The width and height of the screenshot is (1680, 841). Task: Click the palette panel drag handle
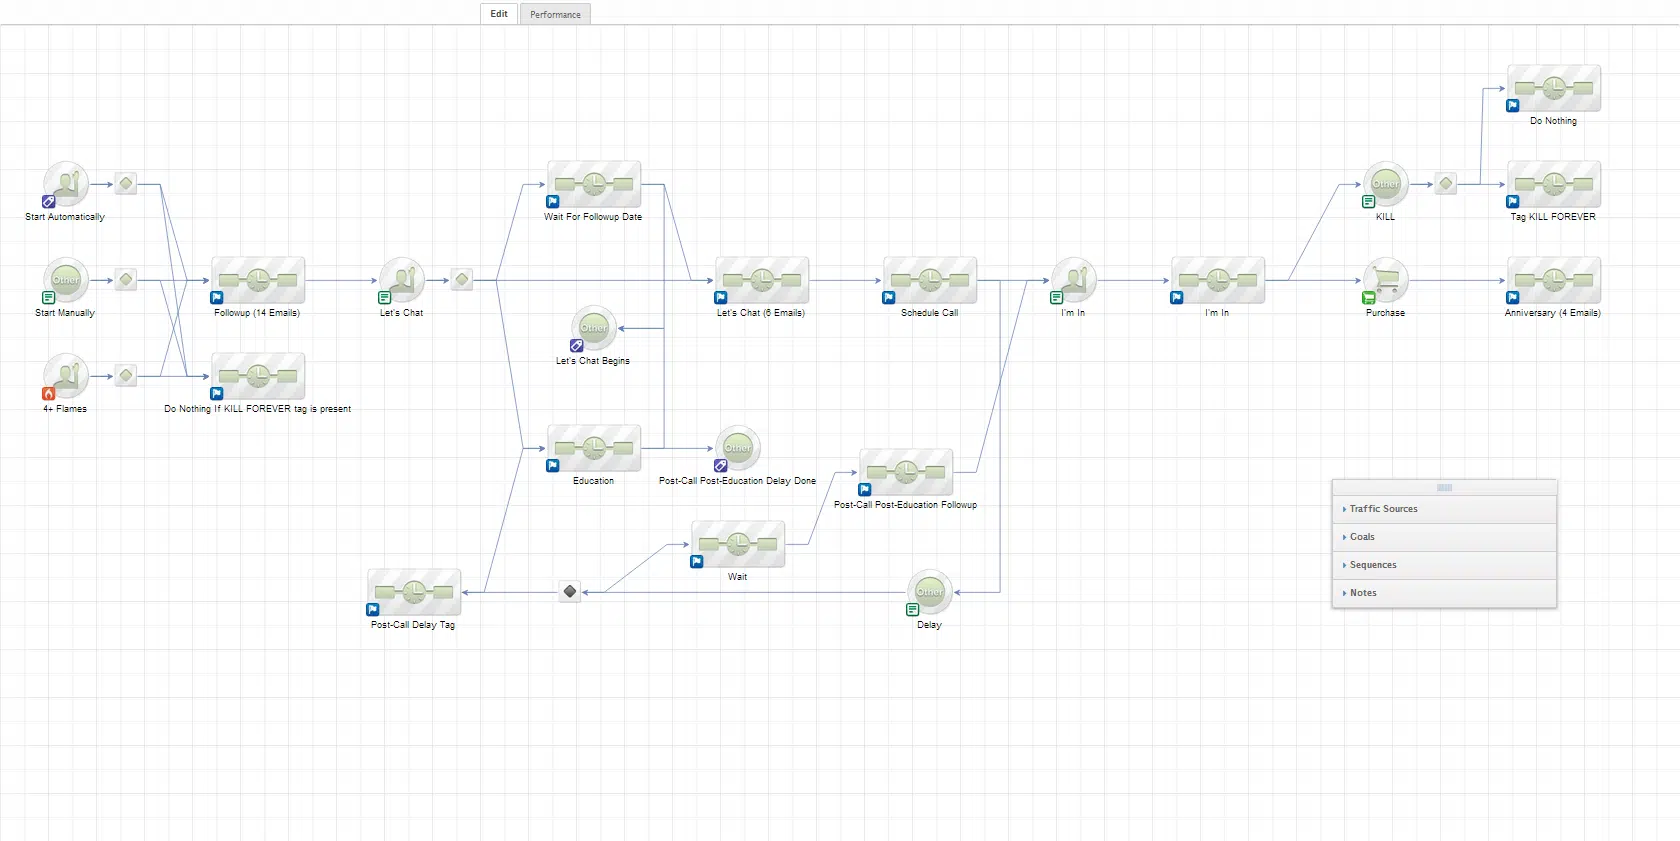click(x=1444, y=488)
